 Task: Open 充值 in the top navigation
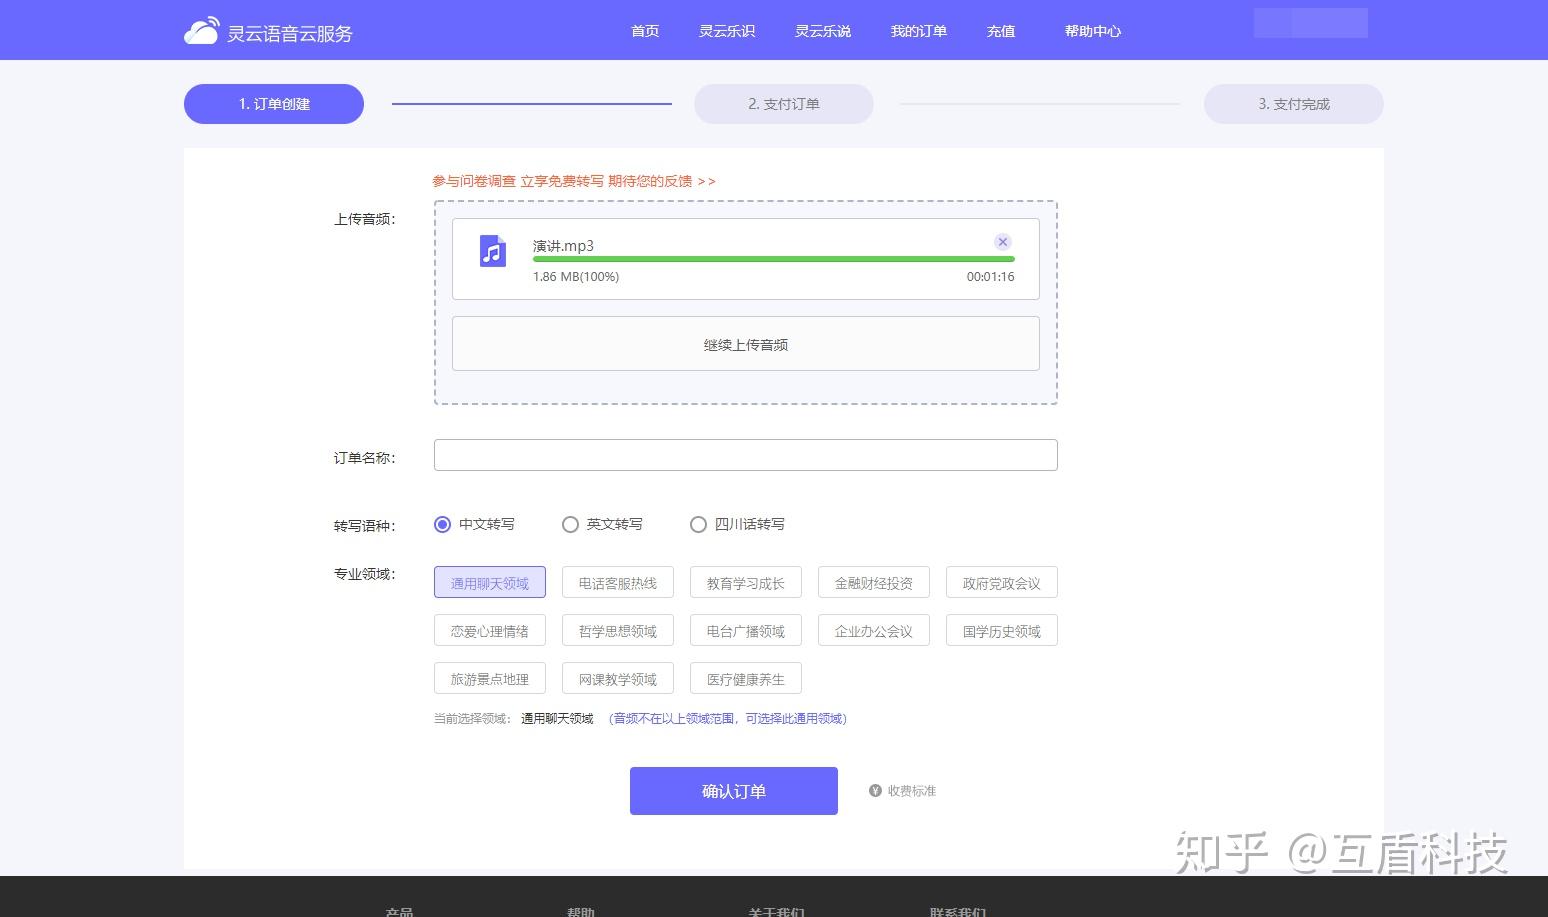[x=1001, y=31]
